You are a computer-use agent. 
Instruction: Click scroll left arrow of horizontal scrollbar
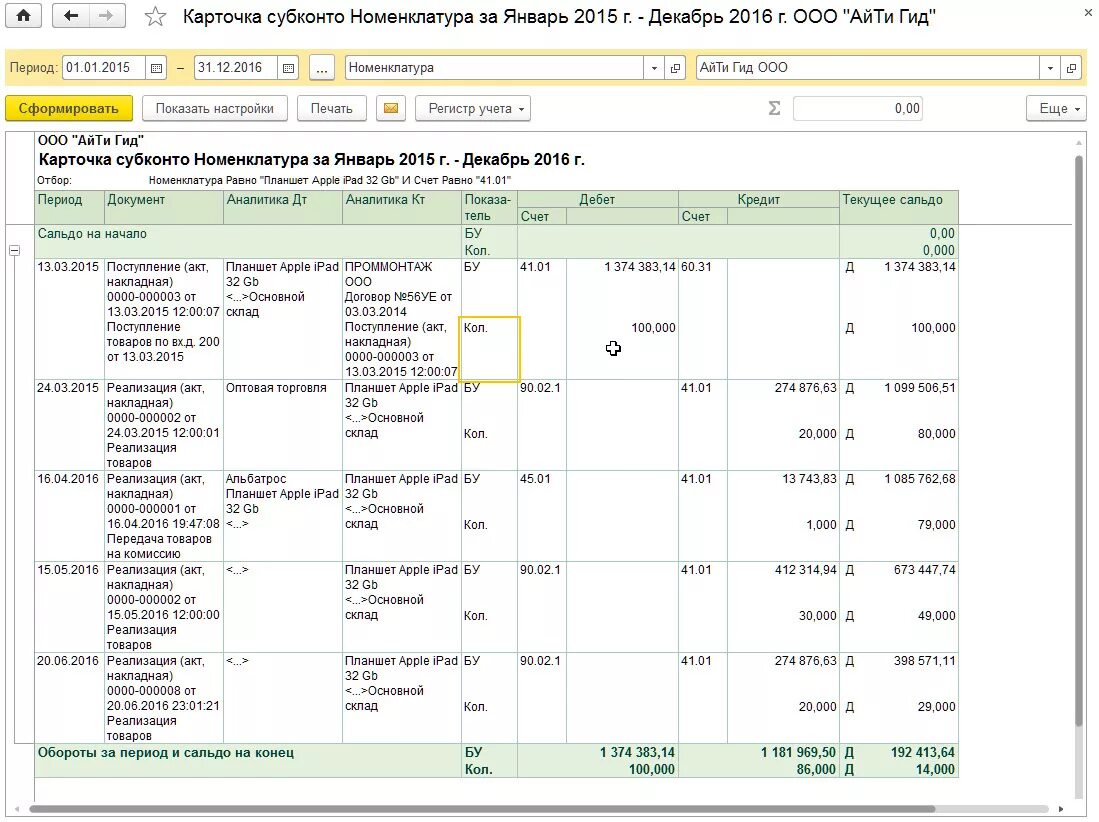pyautogui.click(x=17, y=809)
